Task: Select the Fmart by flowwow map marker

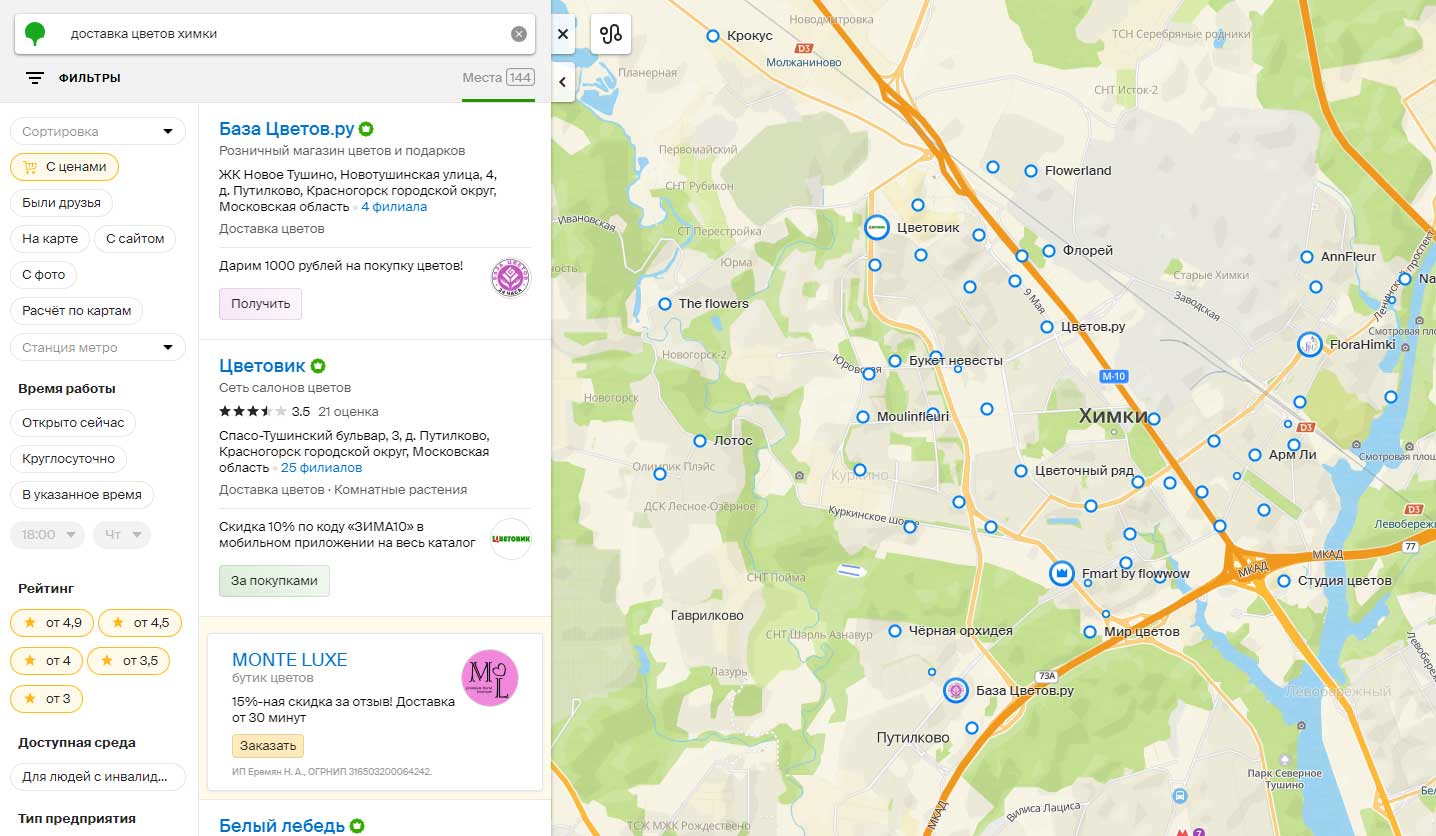Action: pyautogui.click(x=1061, y=574)
